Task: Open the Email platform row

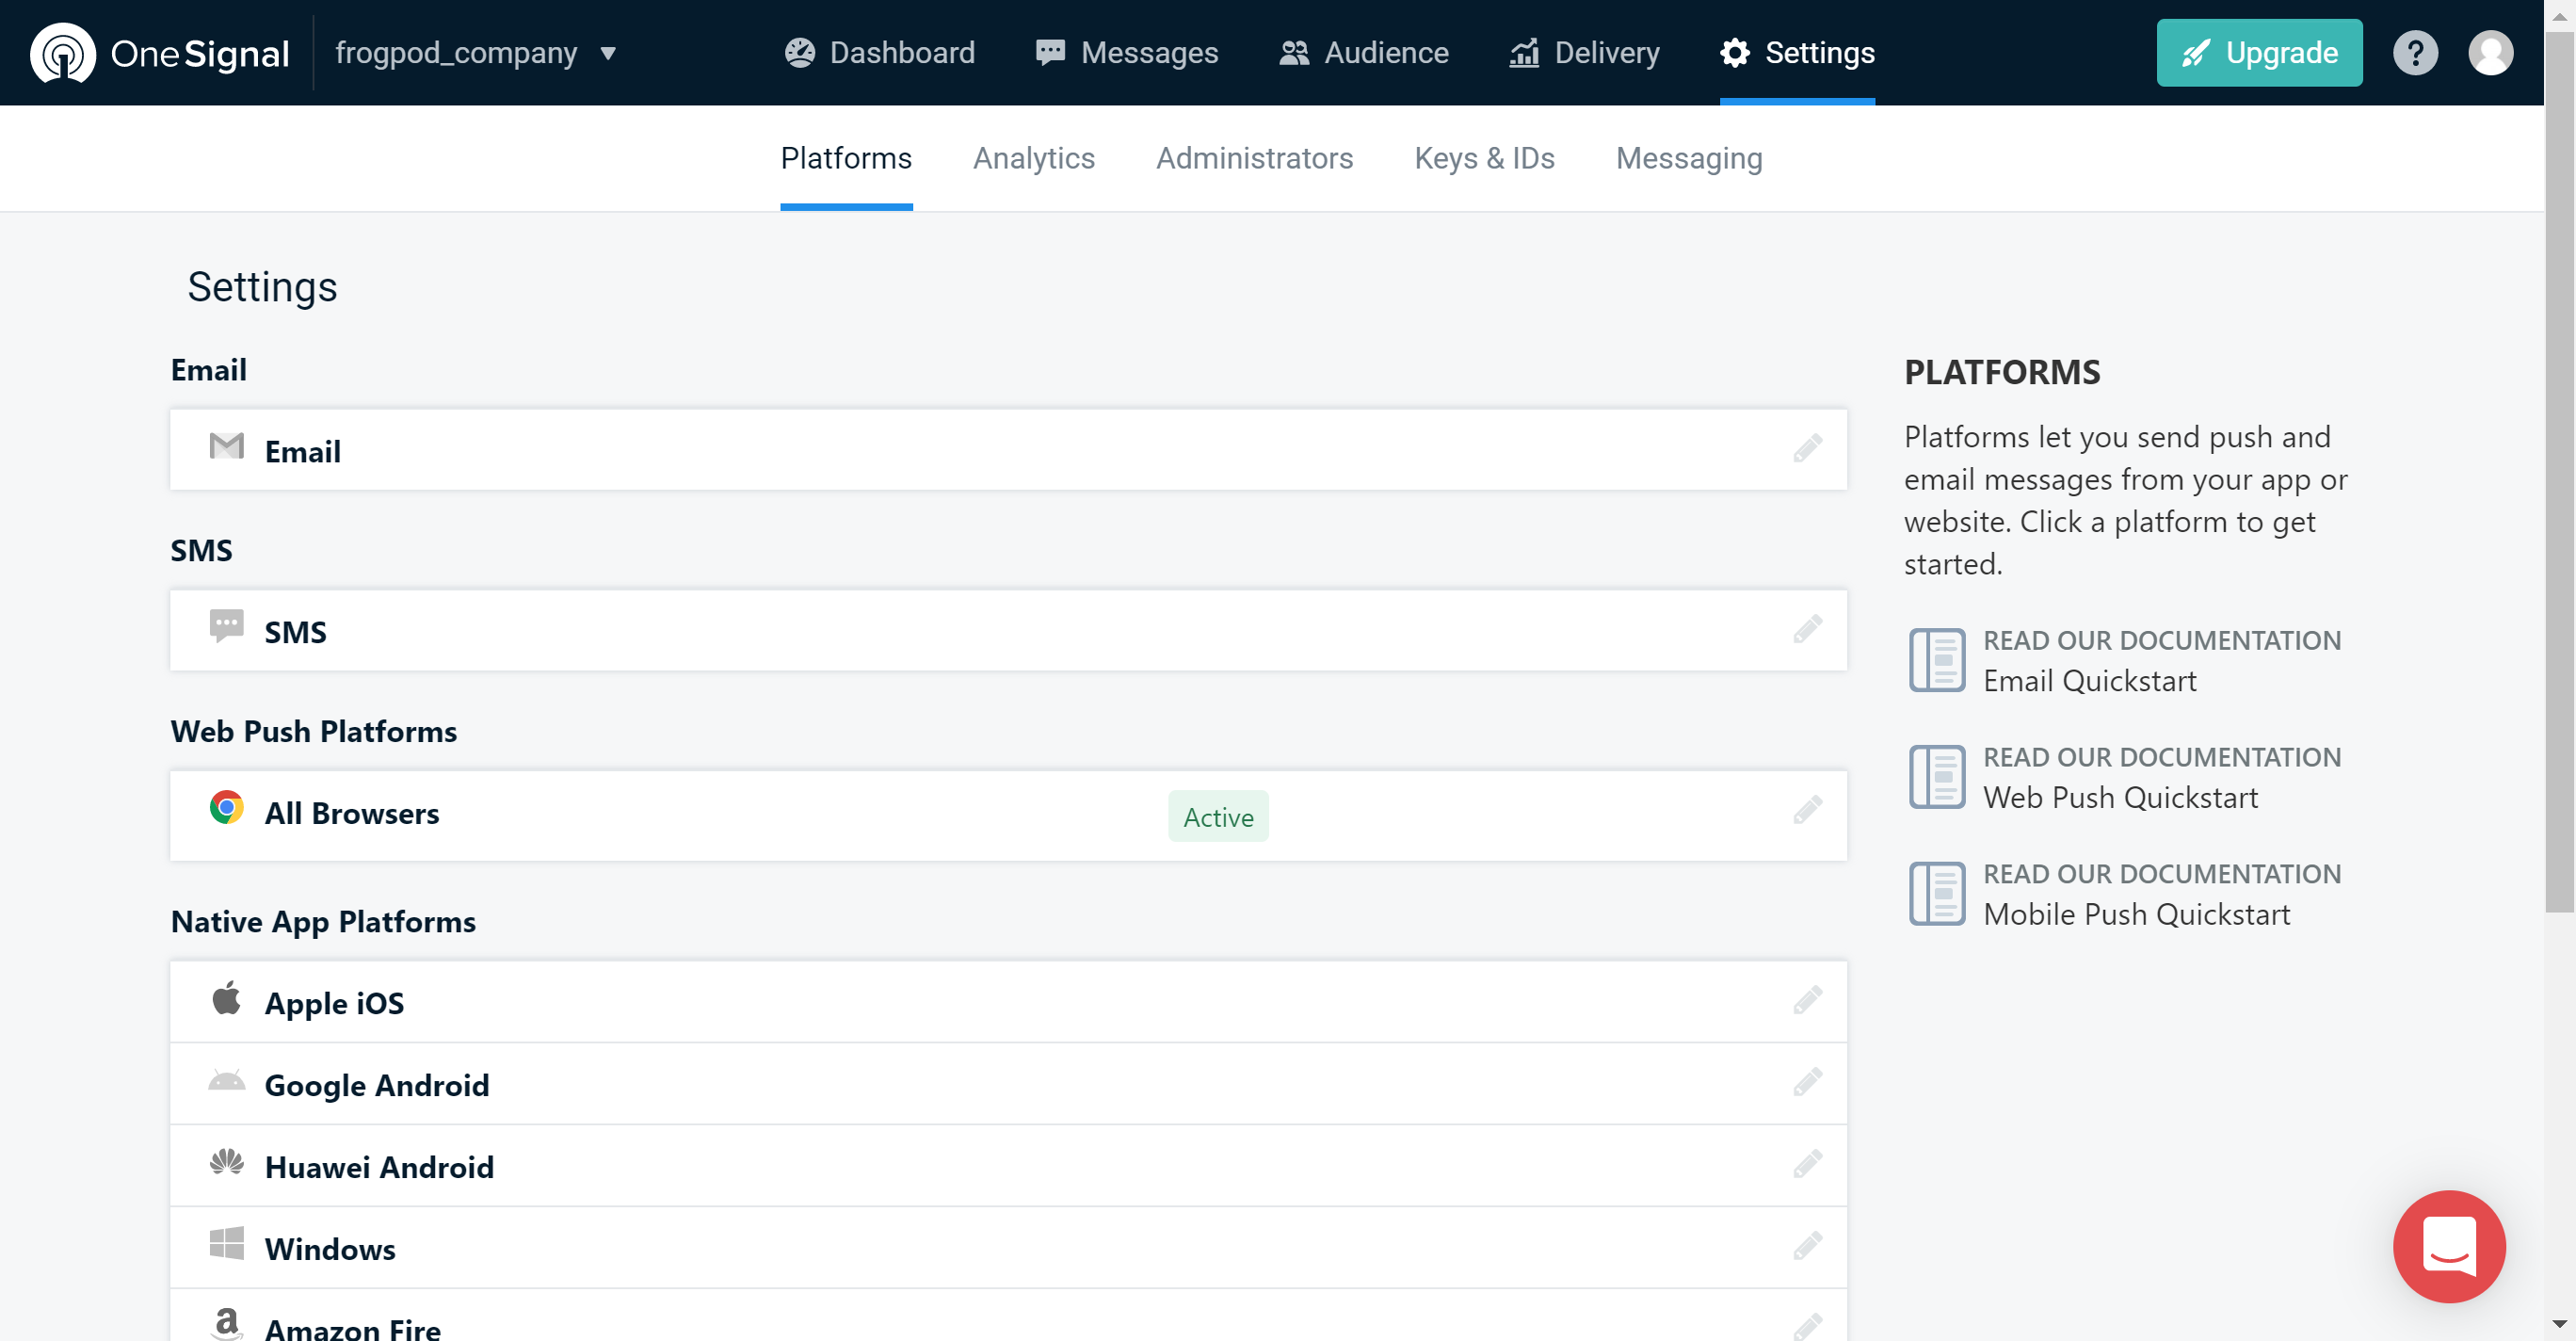Action: click(x=1008, y=450)
